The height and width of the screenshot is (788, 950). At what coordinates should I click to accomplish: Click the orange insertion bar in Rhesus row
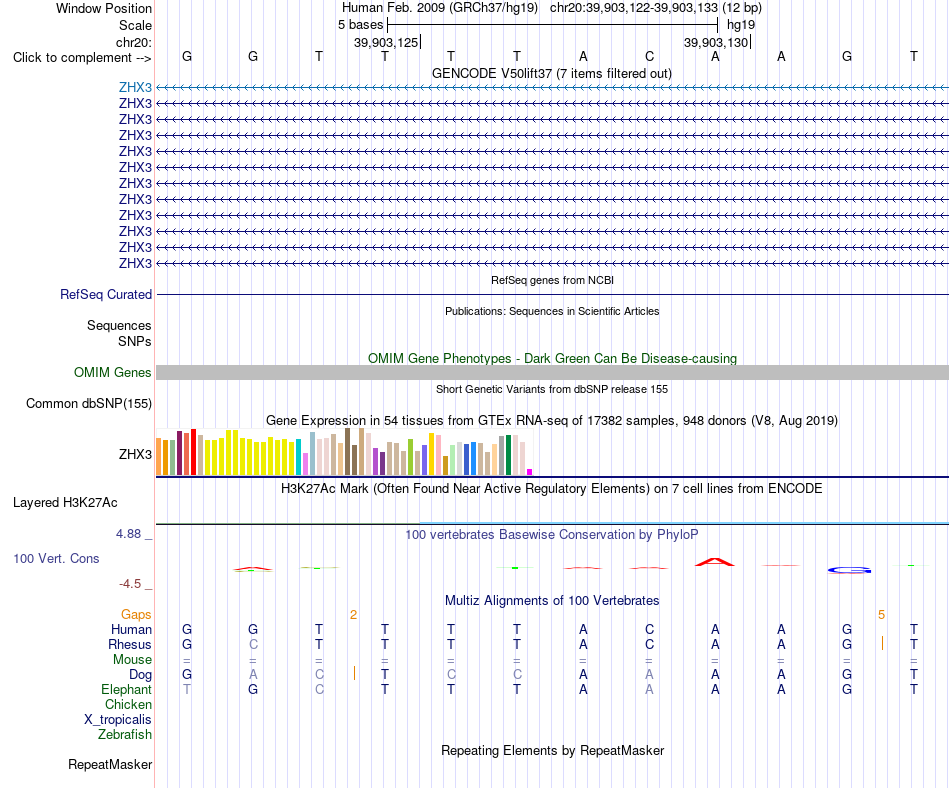coord(882,643)
